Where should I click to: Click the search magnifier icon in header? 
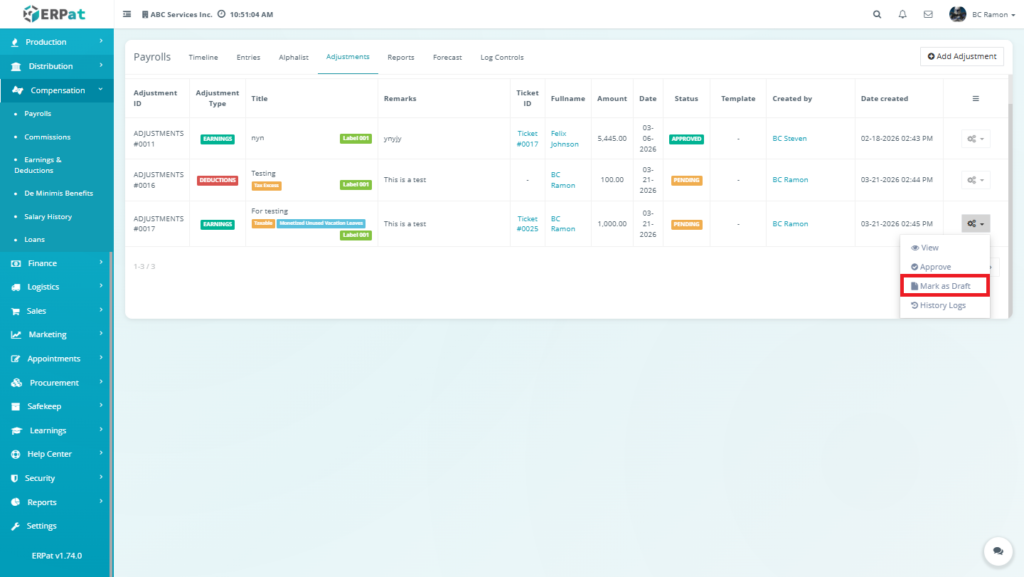(x=877, y=15)
